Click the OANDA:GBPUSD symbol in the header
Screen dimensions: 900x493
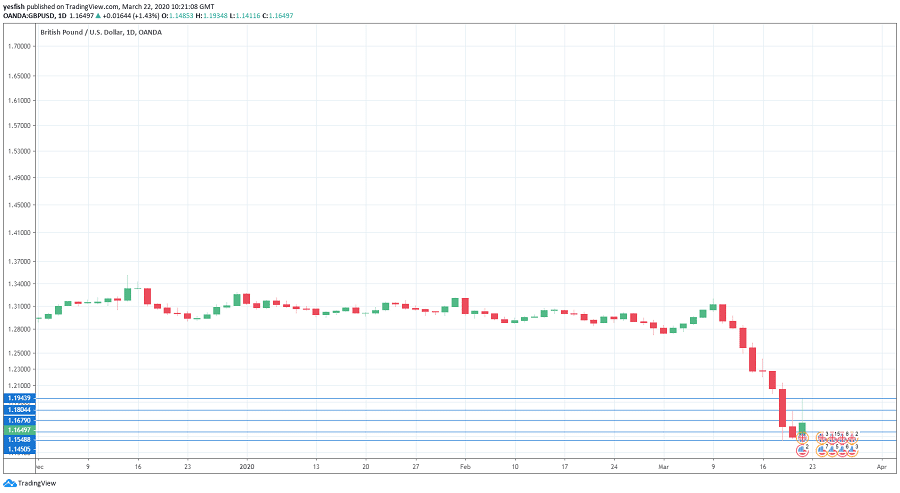(28, 15)
